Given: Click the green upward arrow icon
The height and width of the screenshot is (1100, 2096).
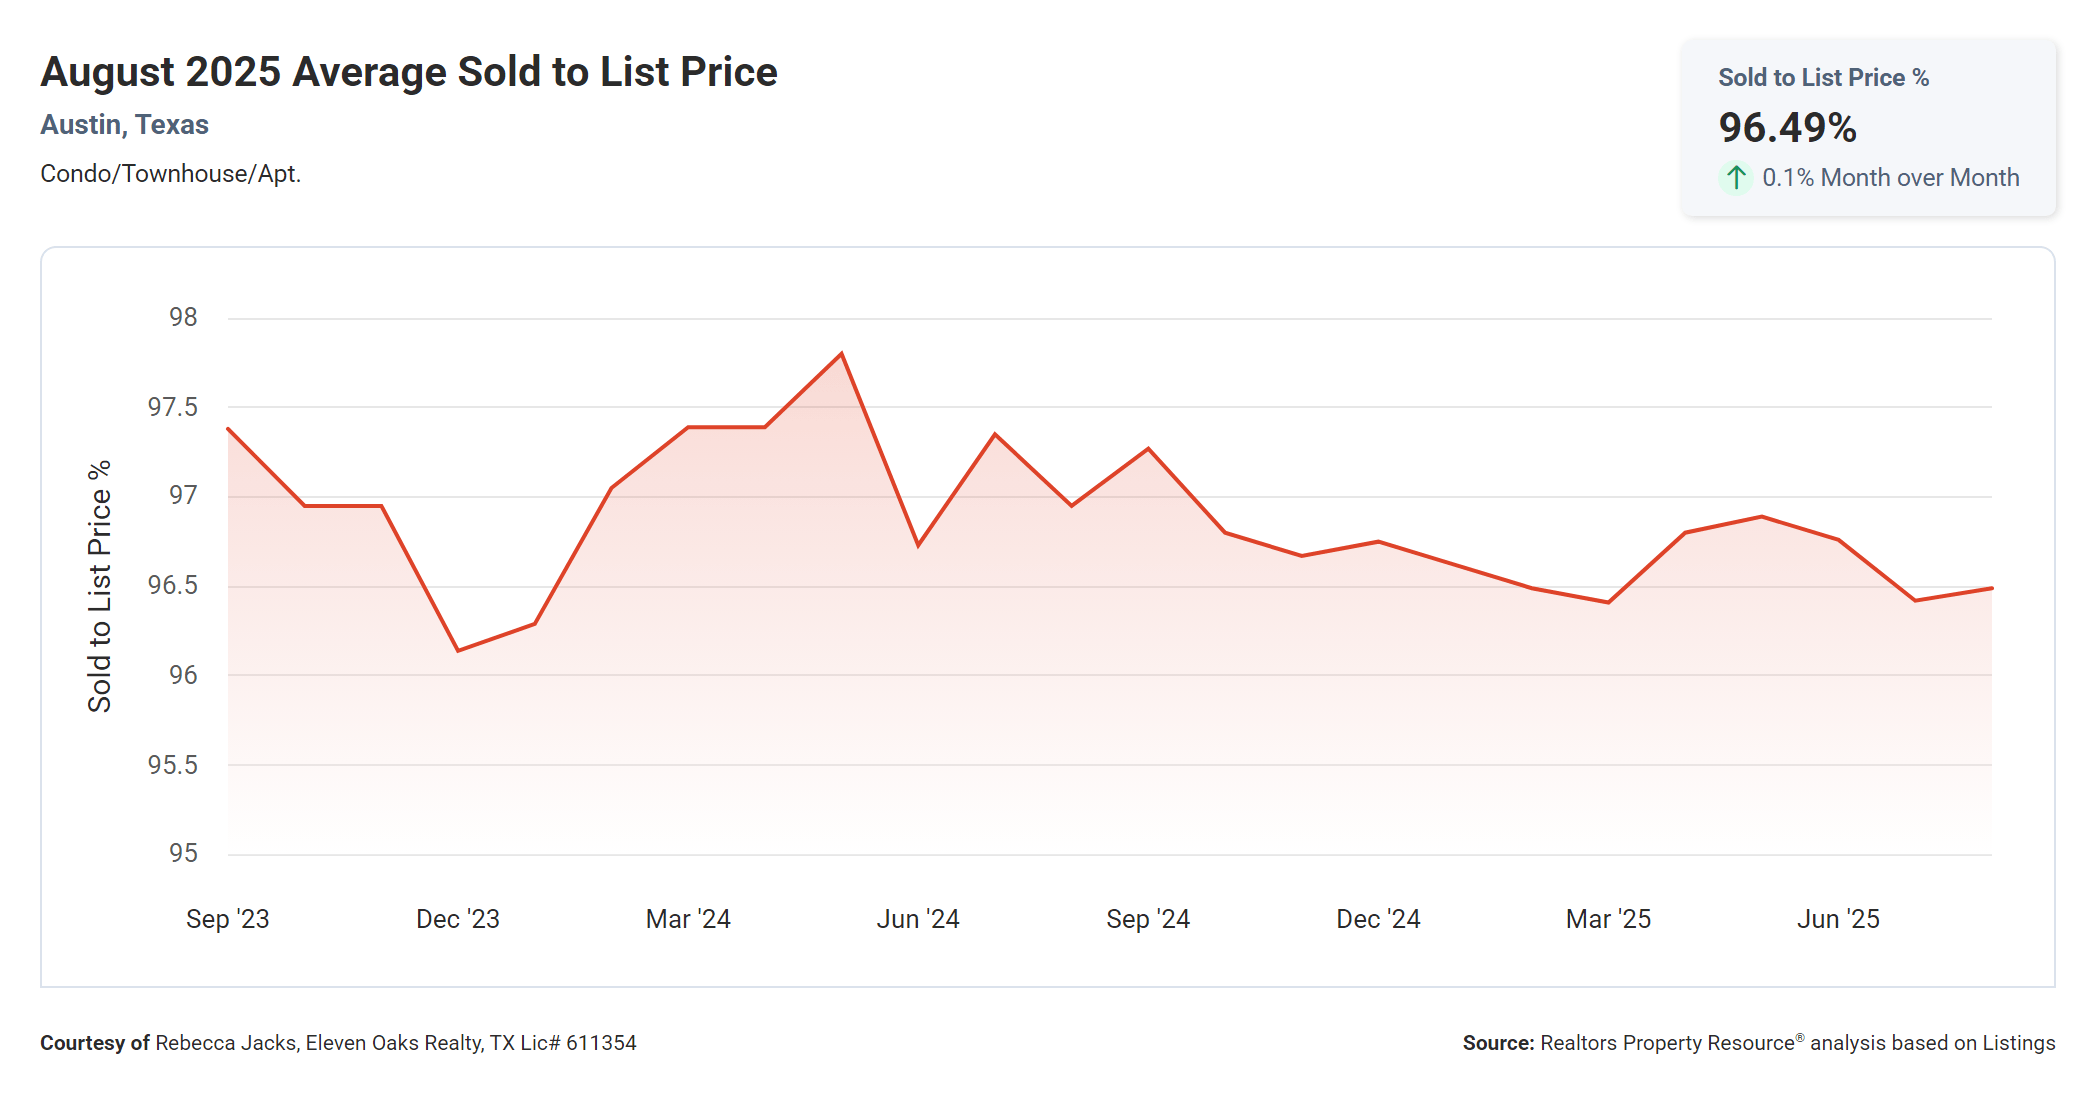Looking at the screenshot, I should point(1736,178).
